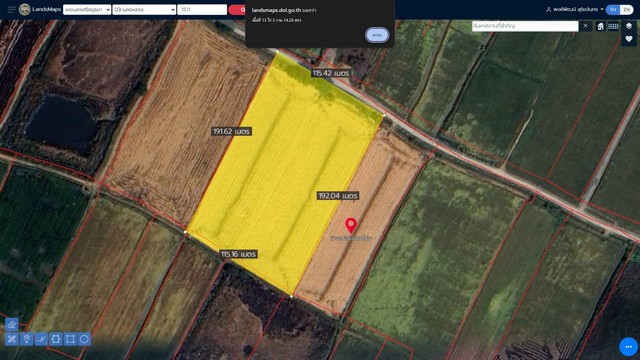Open the map layers panel
This screenshot has height=360, width=640.
[629, 26]
